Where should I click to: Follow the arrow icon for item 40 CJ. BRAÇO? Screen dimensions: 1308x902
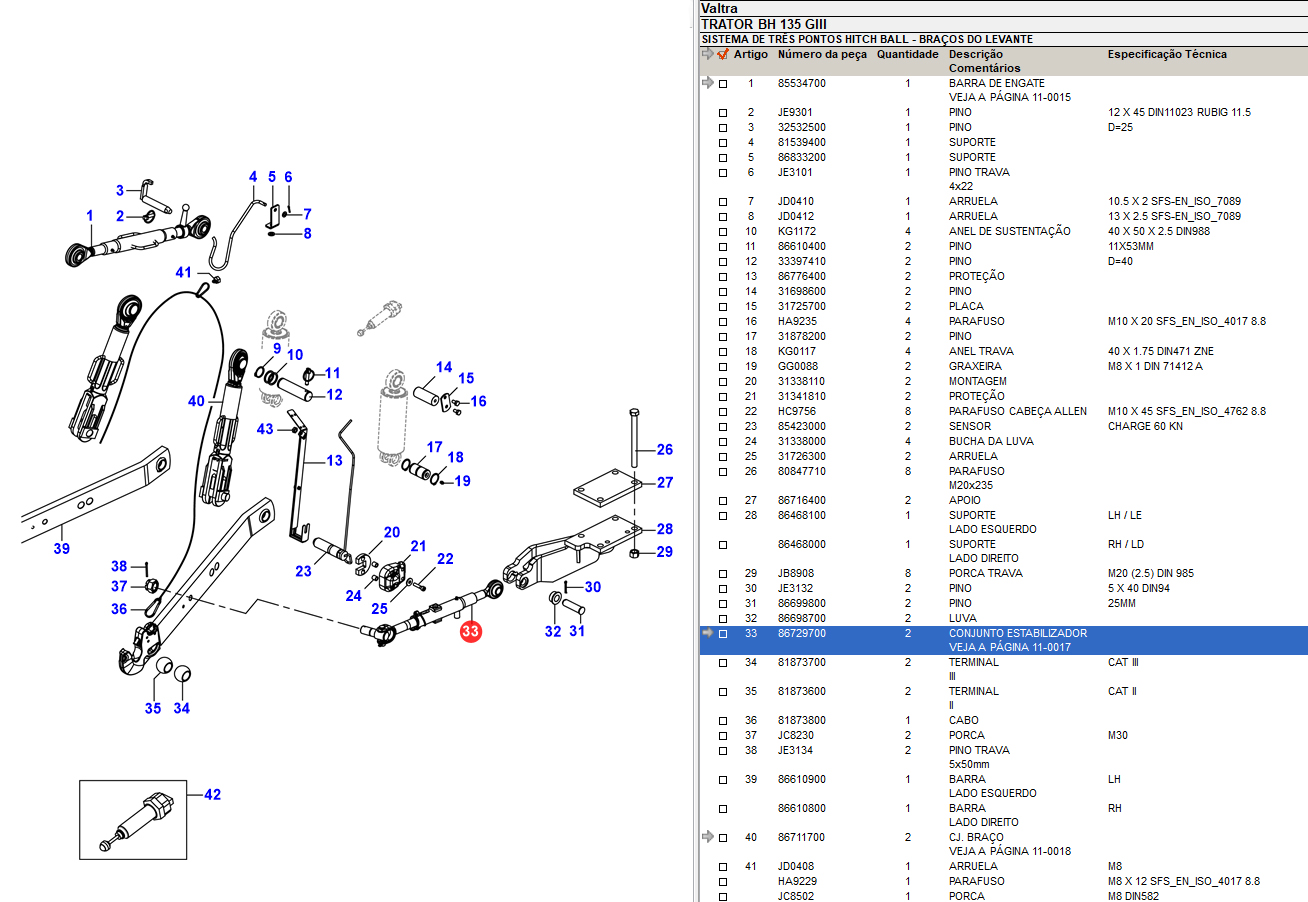click(x=708, y=837)
